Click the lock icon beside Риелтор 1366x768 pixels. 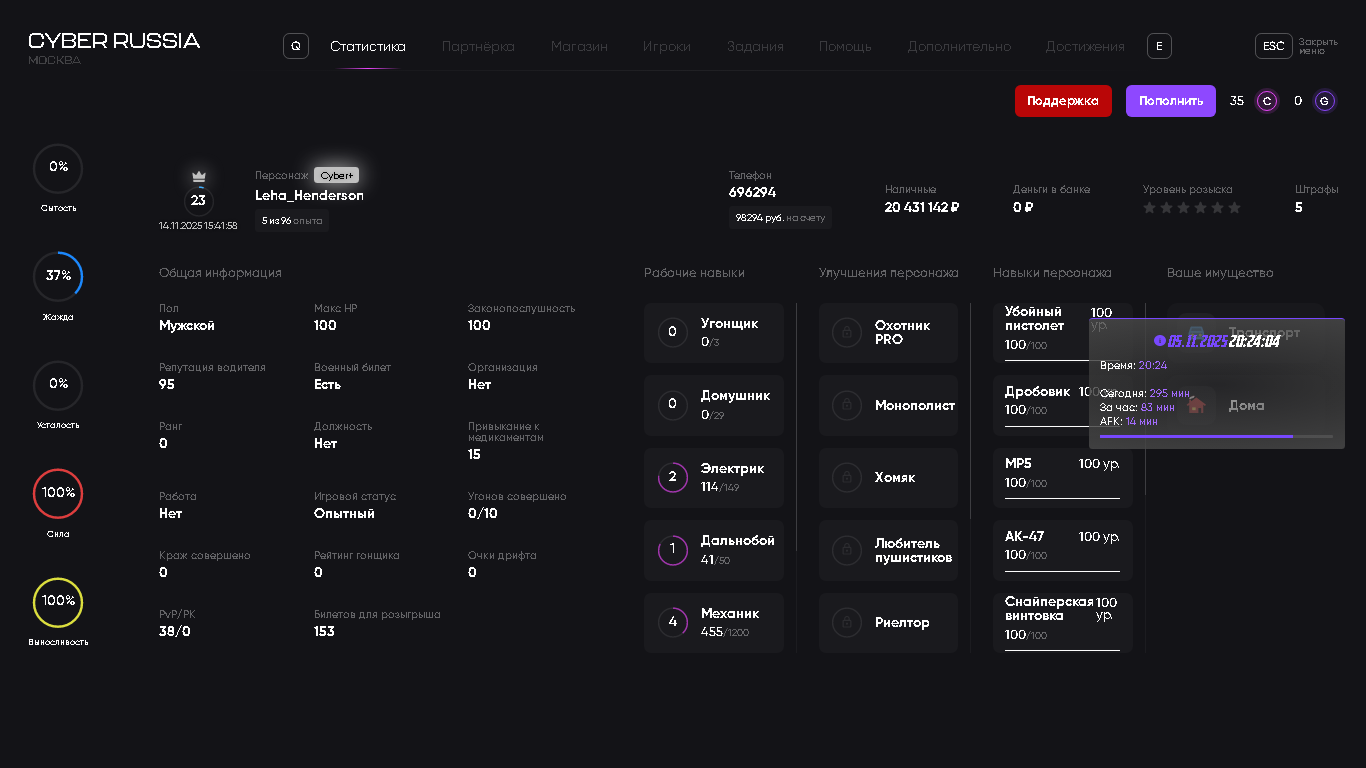click(847, 623)
